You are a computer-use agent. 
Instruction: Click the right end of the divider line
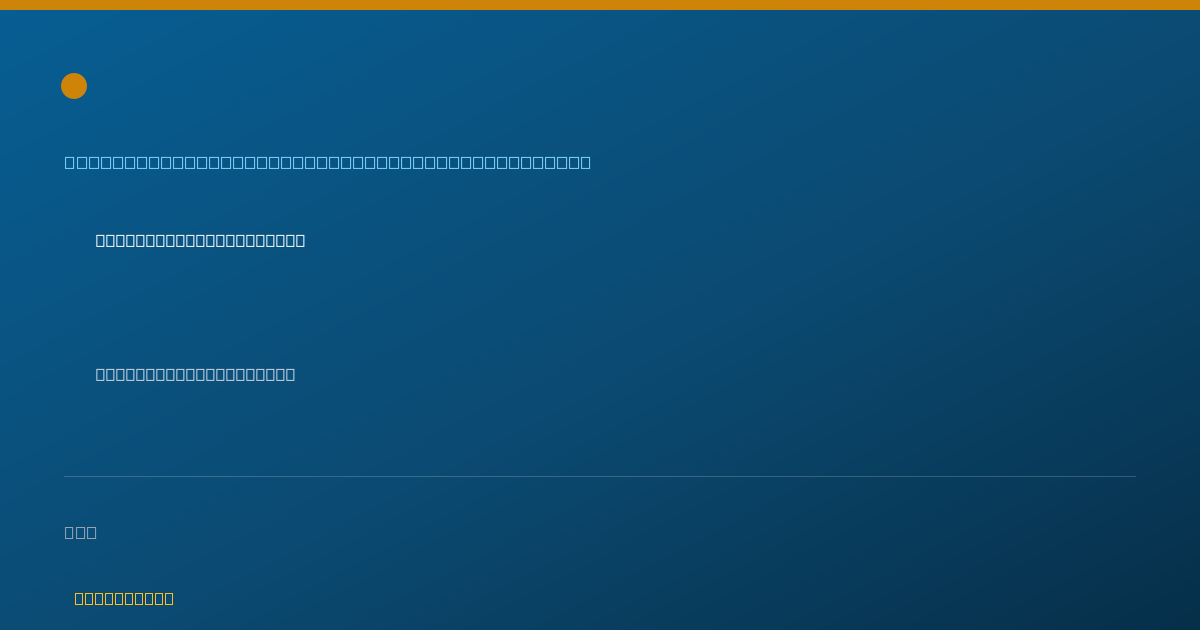point(1134,476)
